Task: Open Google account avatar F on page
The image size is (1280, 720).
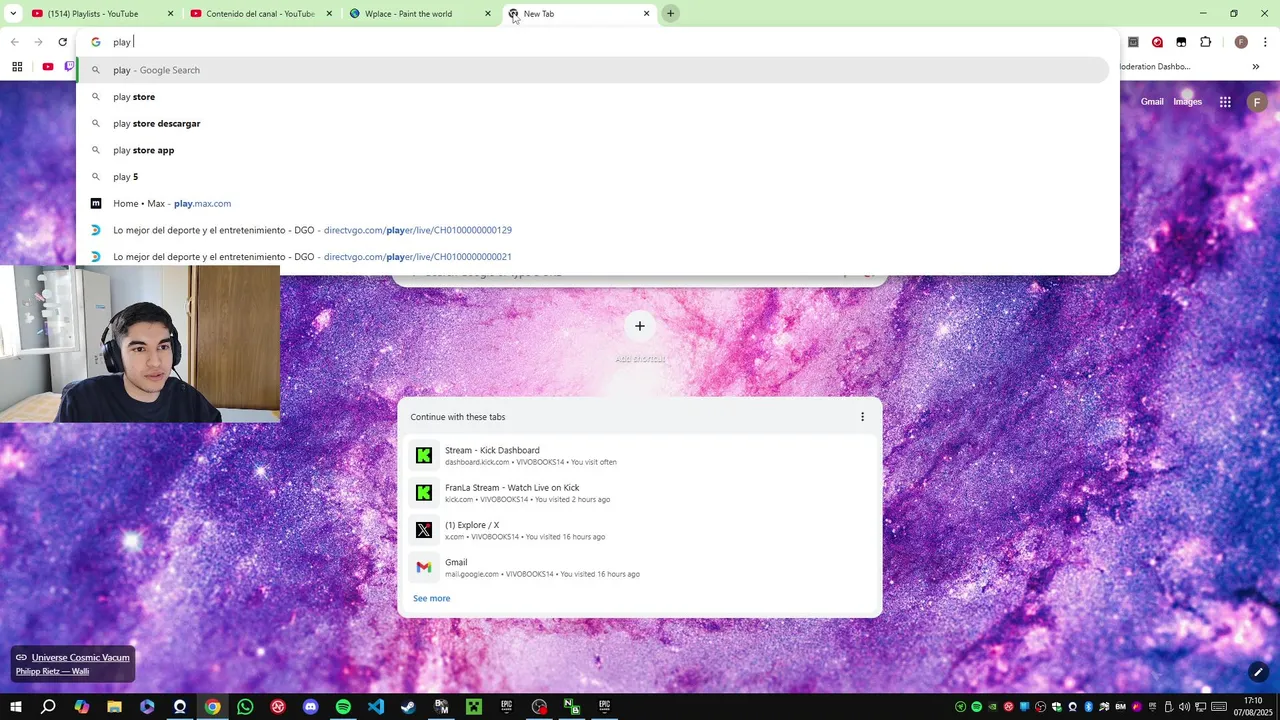Action: click(x=1257, y=102)
